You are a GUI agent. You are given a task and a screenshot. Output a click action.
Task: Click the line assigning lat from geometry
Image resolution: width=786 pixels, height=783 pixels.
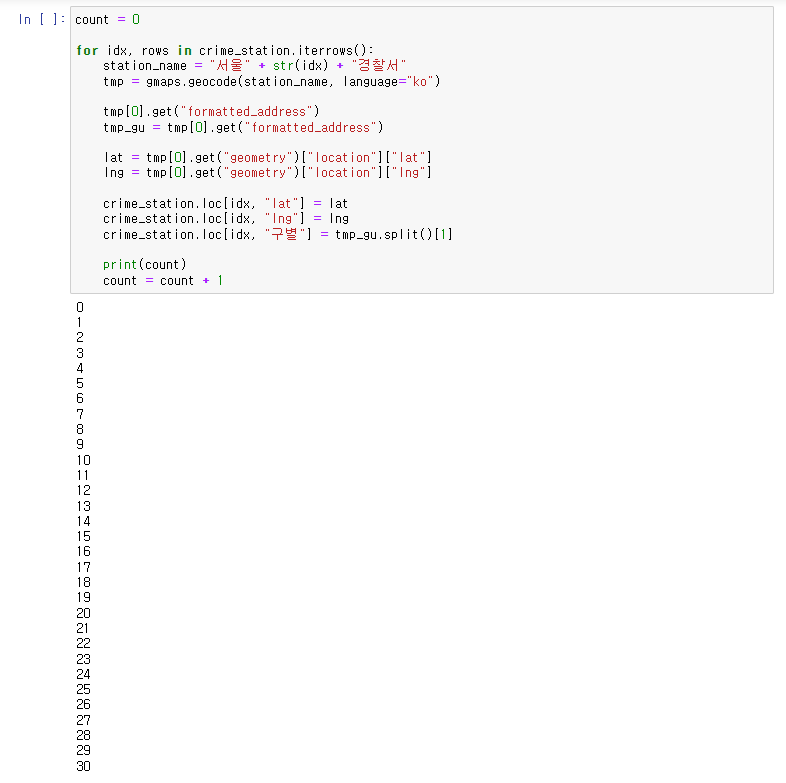pyautogui.click(x=268, y=157)
